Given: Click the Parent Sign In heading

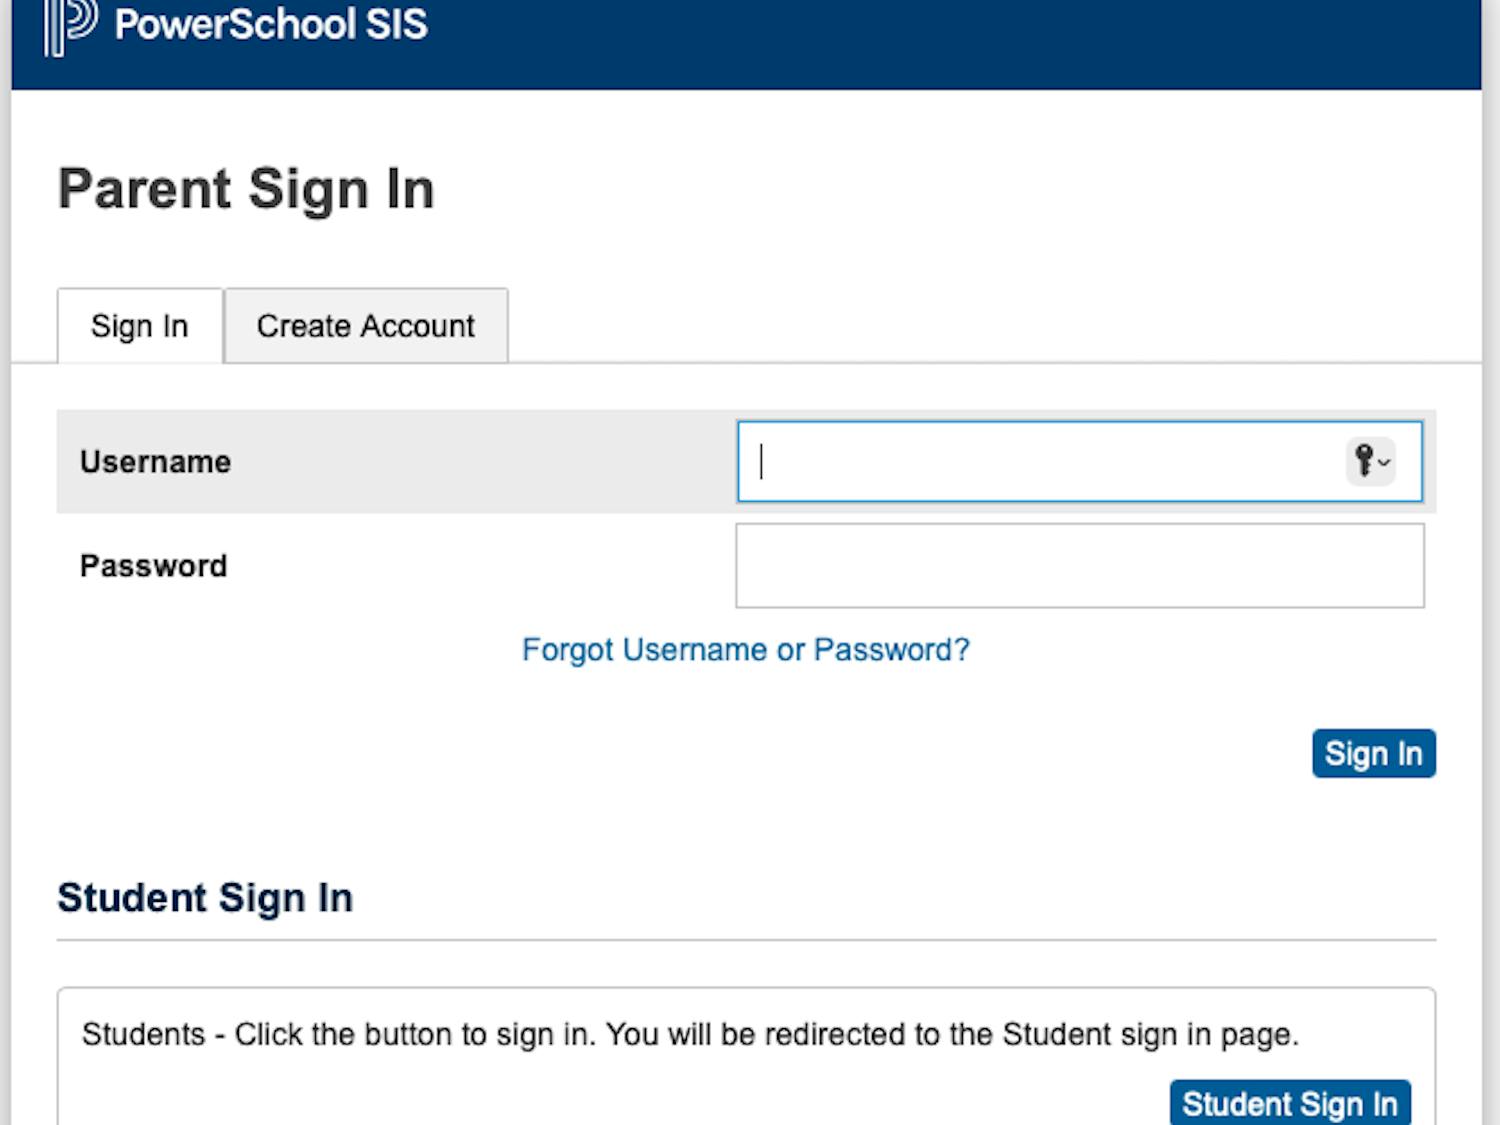Looking at the screenshot, I should click(246, 188).
